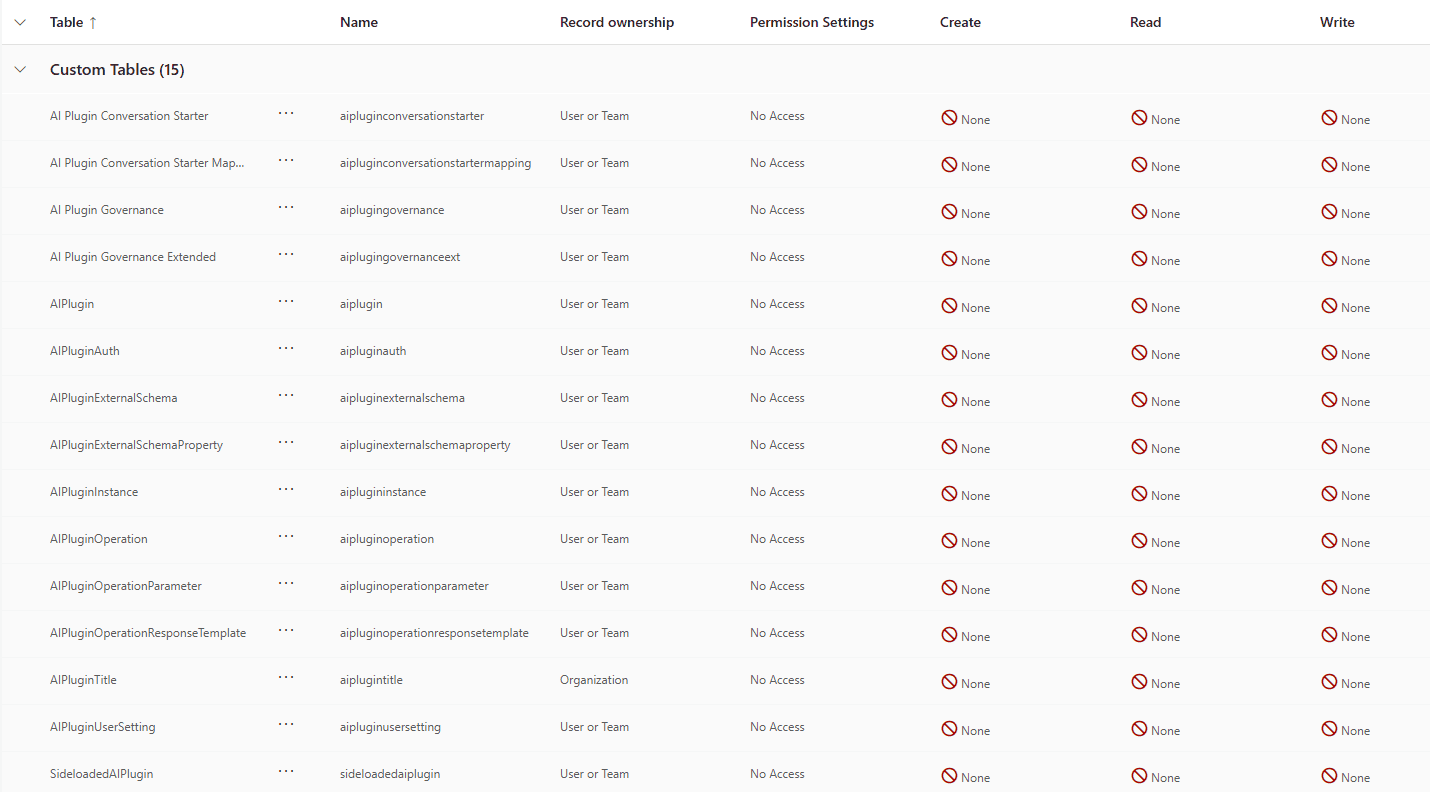The width and height of the screenshot is (1430, 792).
Task: Click Read None icon for AIPluginAuth row
Action: pos(1139,353)
